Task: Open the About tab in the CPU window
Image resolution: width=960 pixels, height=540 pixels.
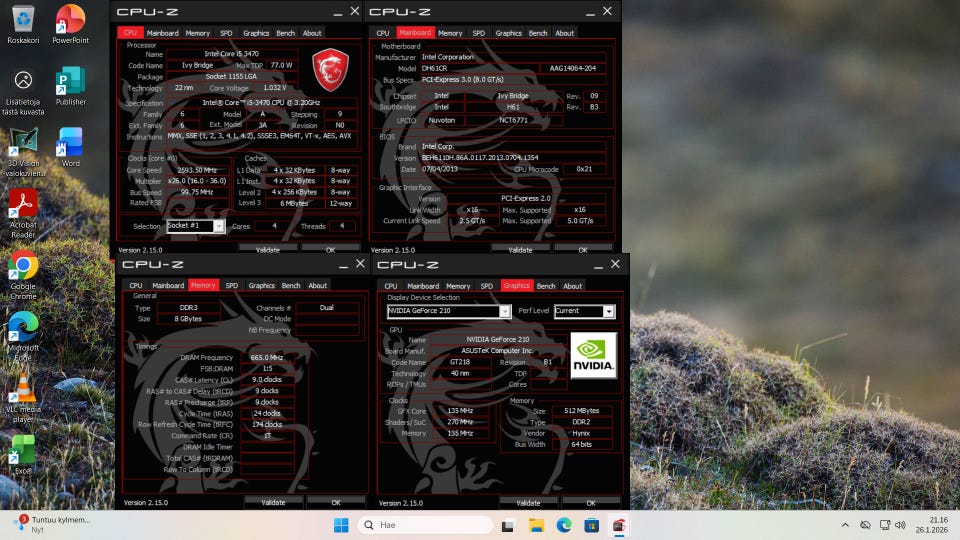Action: tap(312, 33)
